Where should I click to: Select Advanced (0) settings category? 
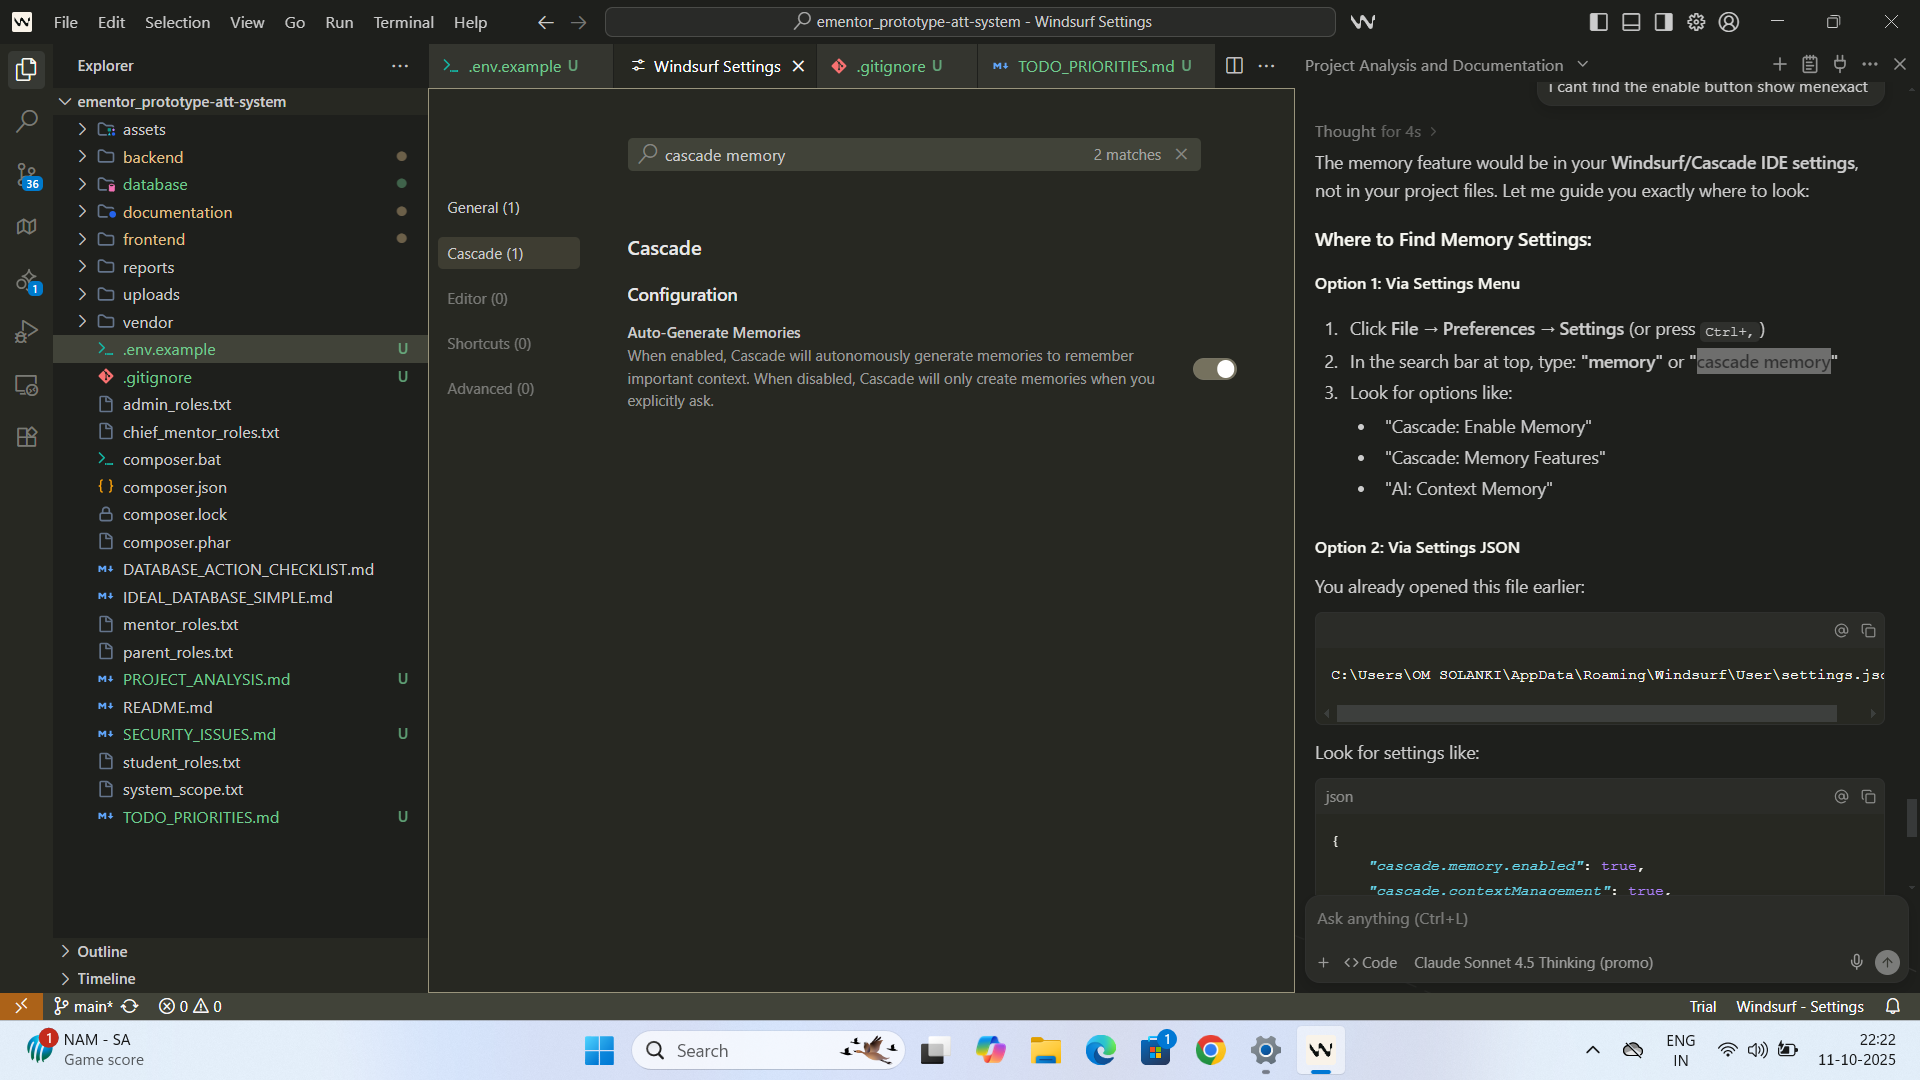coord(508,388)
